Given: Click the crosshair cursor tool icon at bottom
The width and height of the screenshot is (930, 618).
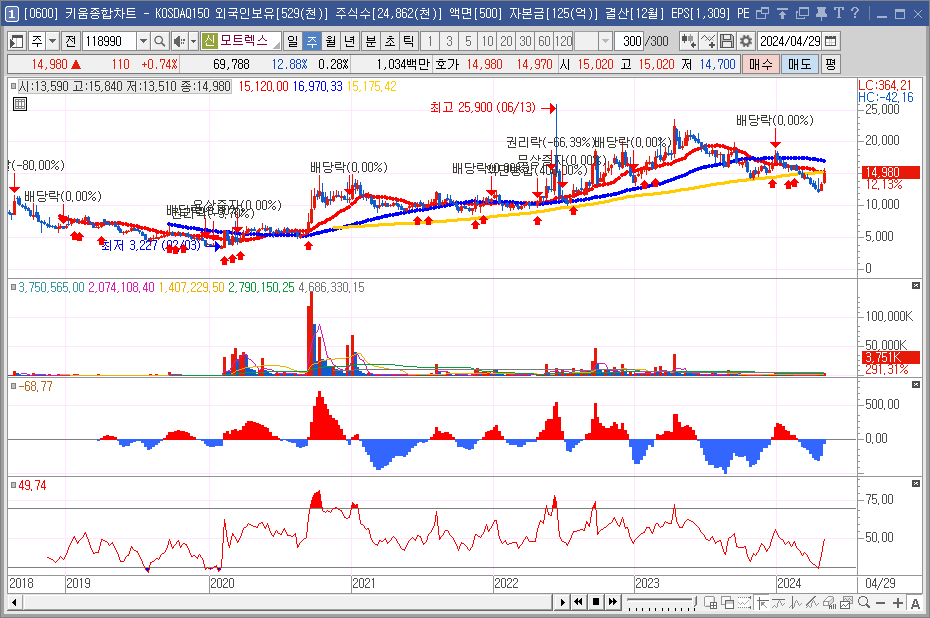Looking at the screenshot, I should point(763,603).
